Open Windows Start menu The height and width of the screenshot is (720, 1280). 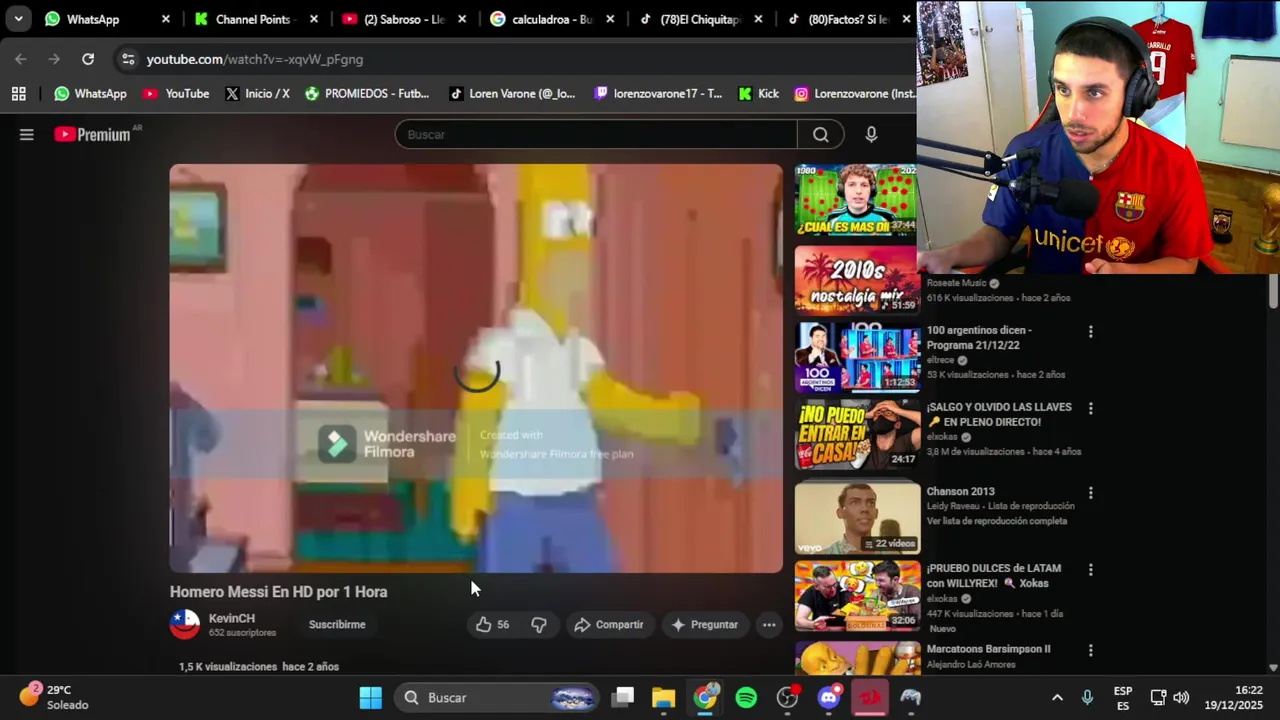coord(371,697)
